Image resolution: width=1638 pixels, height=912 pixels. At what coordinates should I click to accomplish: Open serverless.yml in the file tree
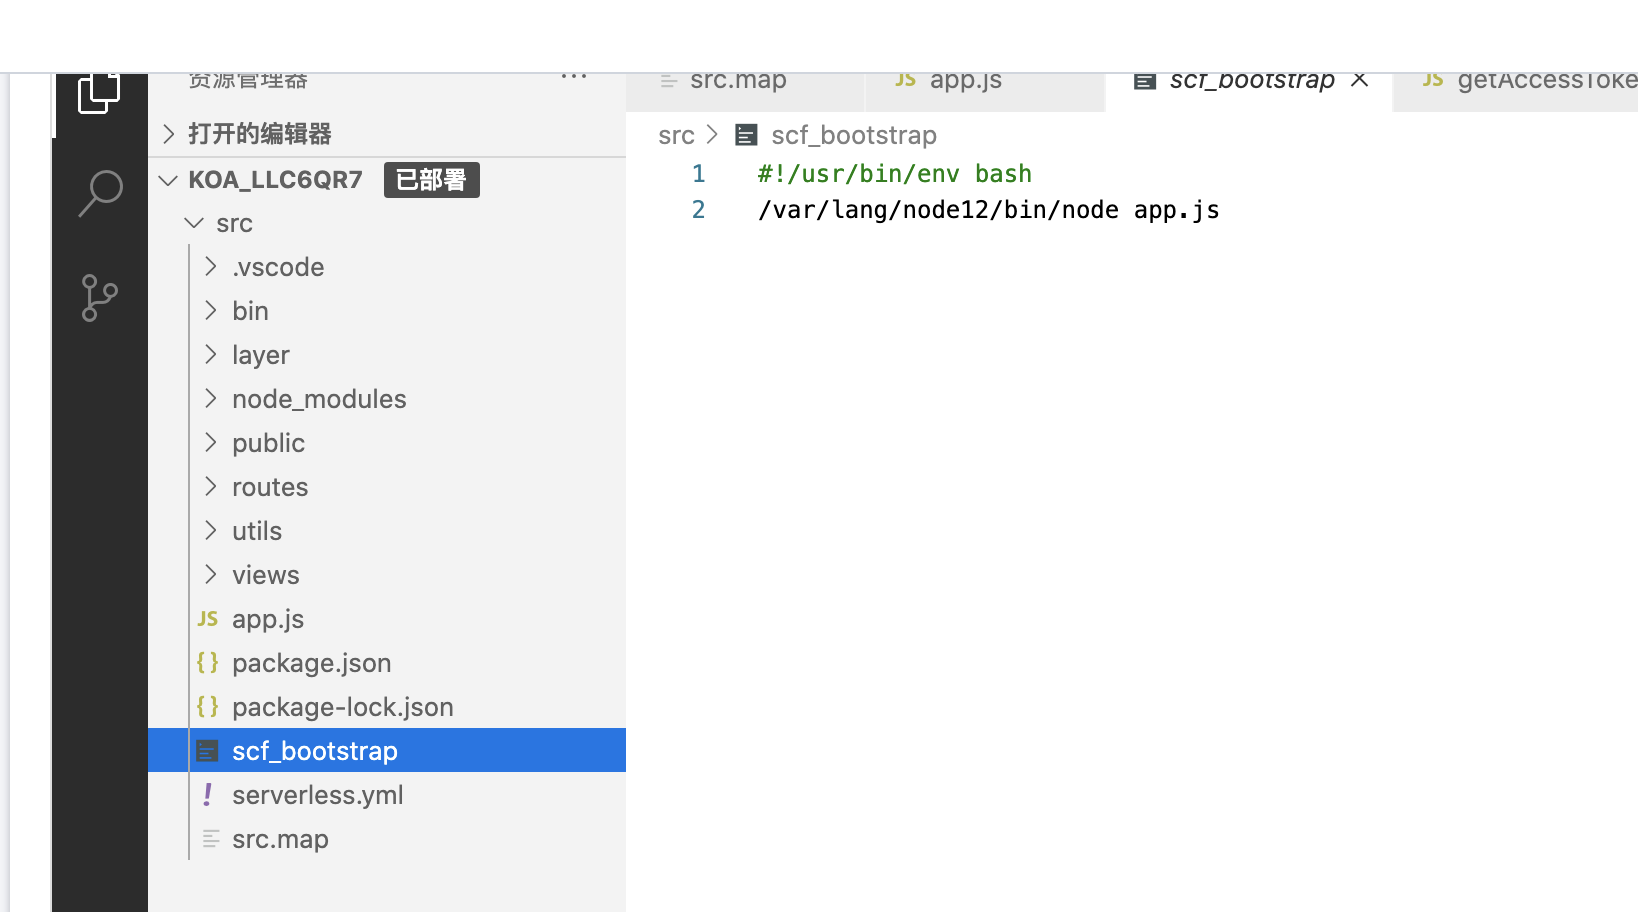tap(387, 795)
